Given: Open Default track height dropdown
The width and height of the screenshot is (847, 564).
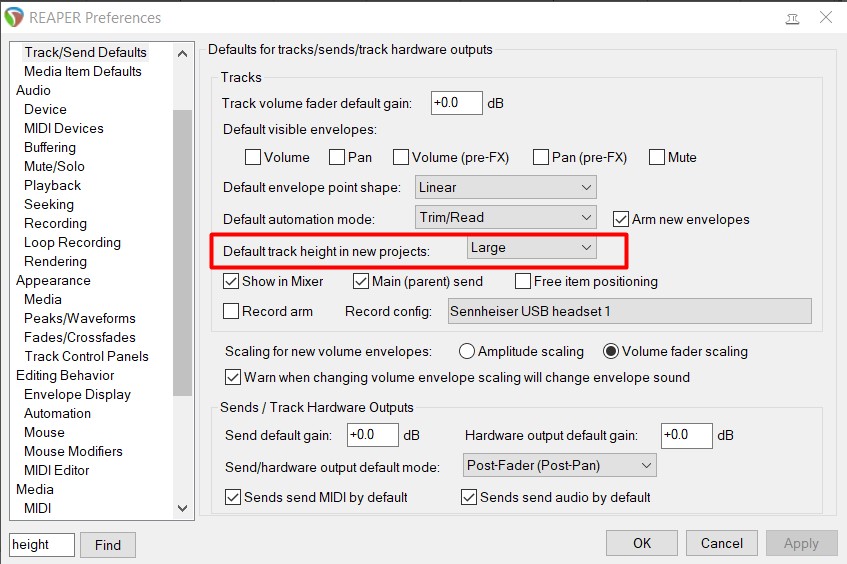Looking at the screenshot, I should coord(532,247).
